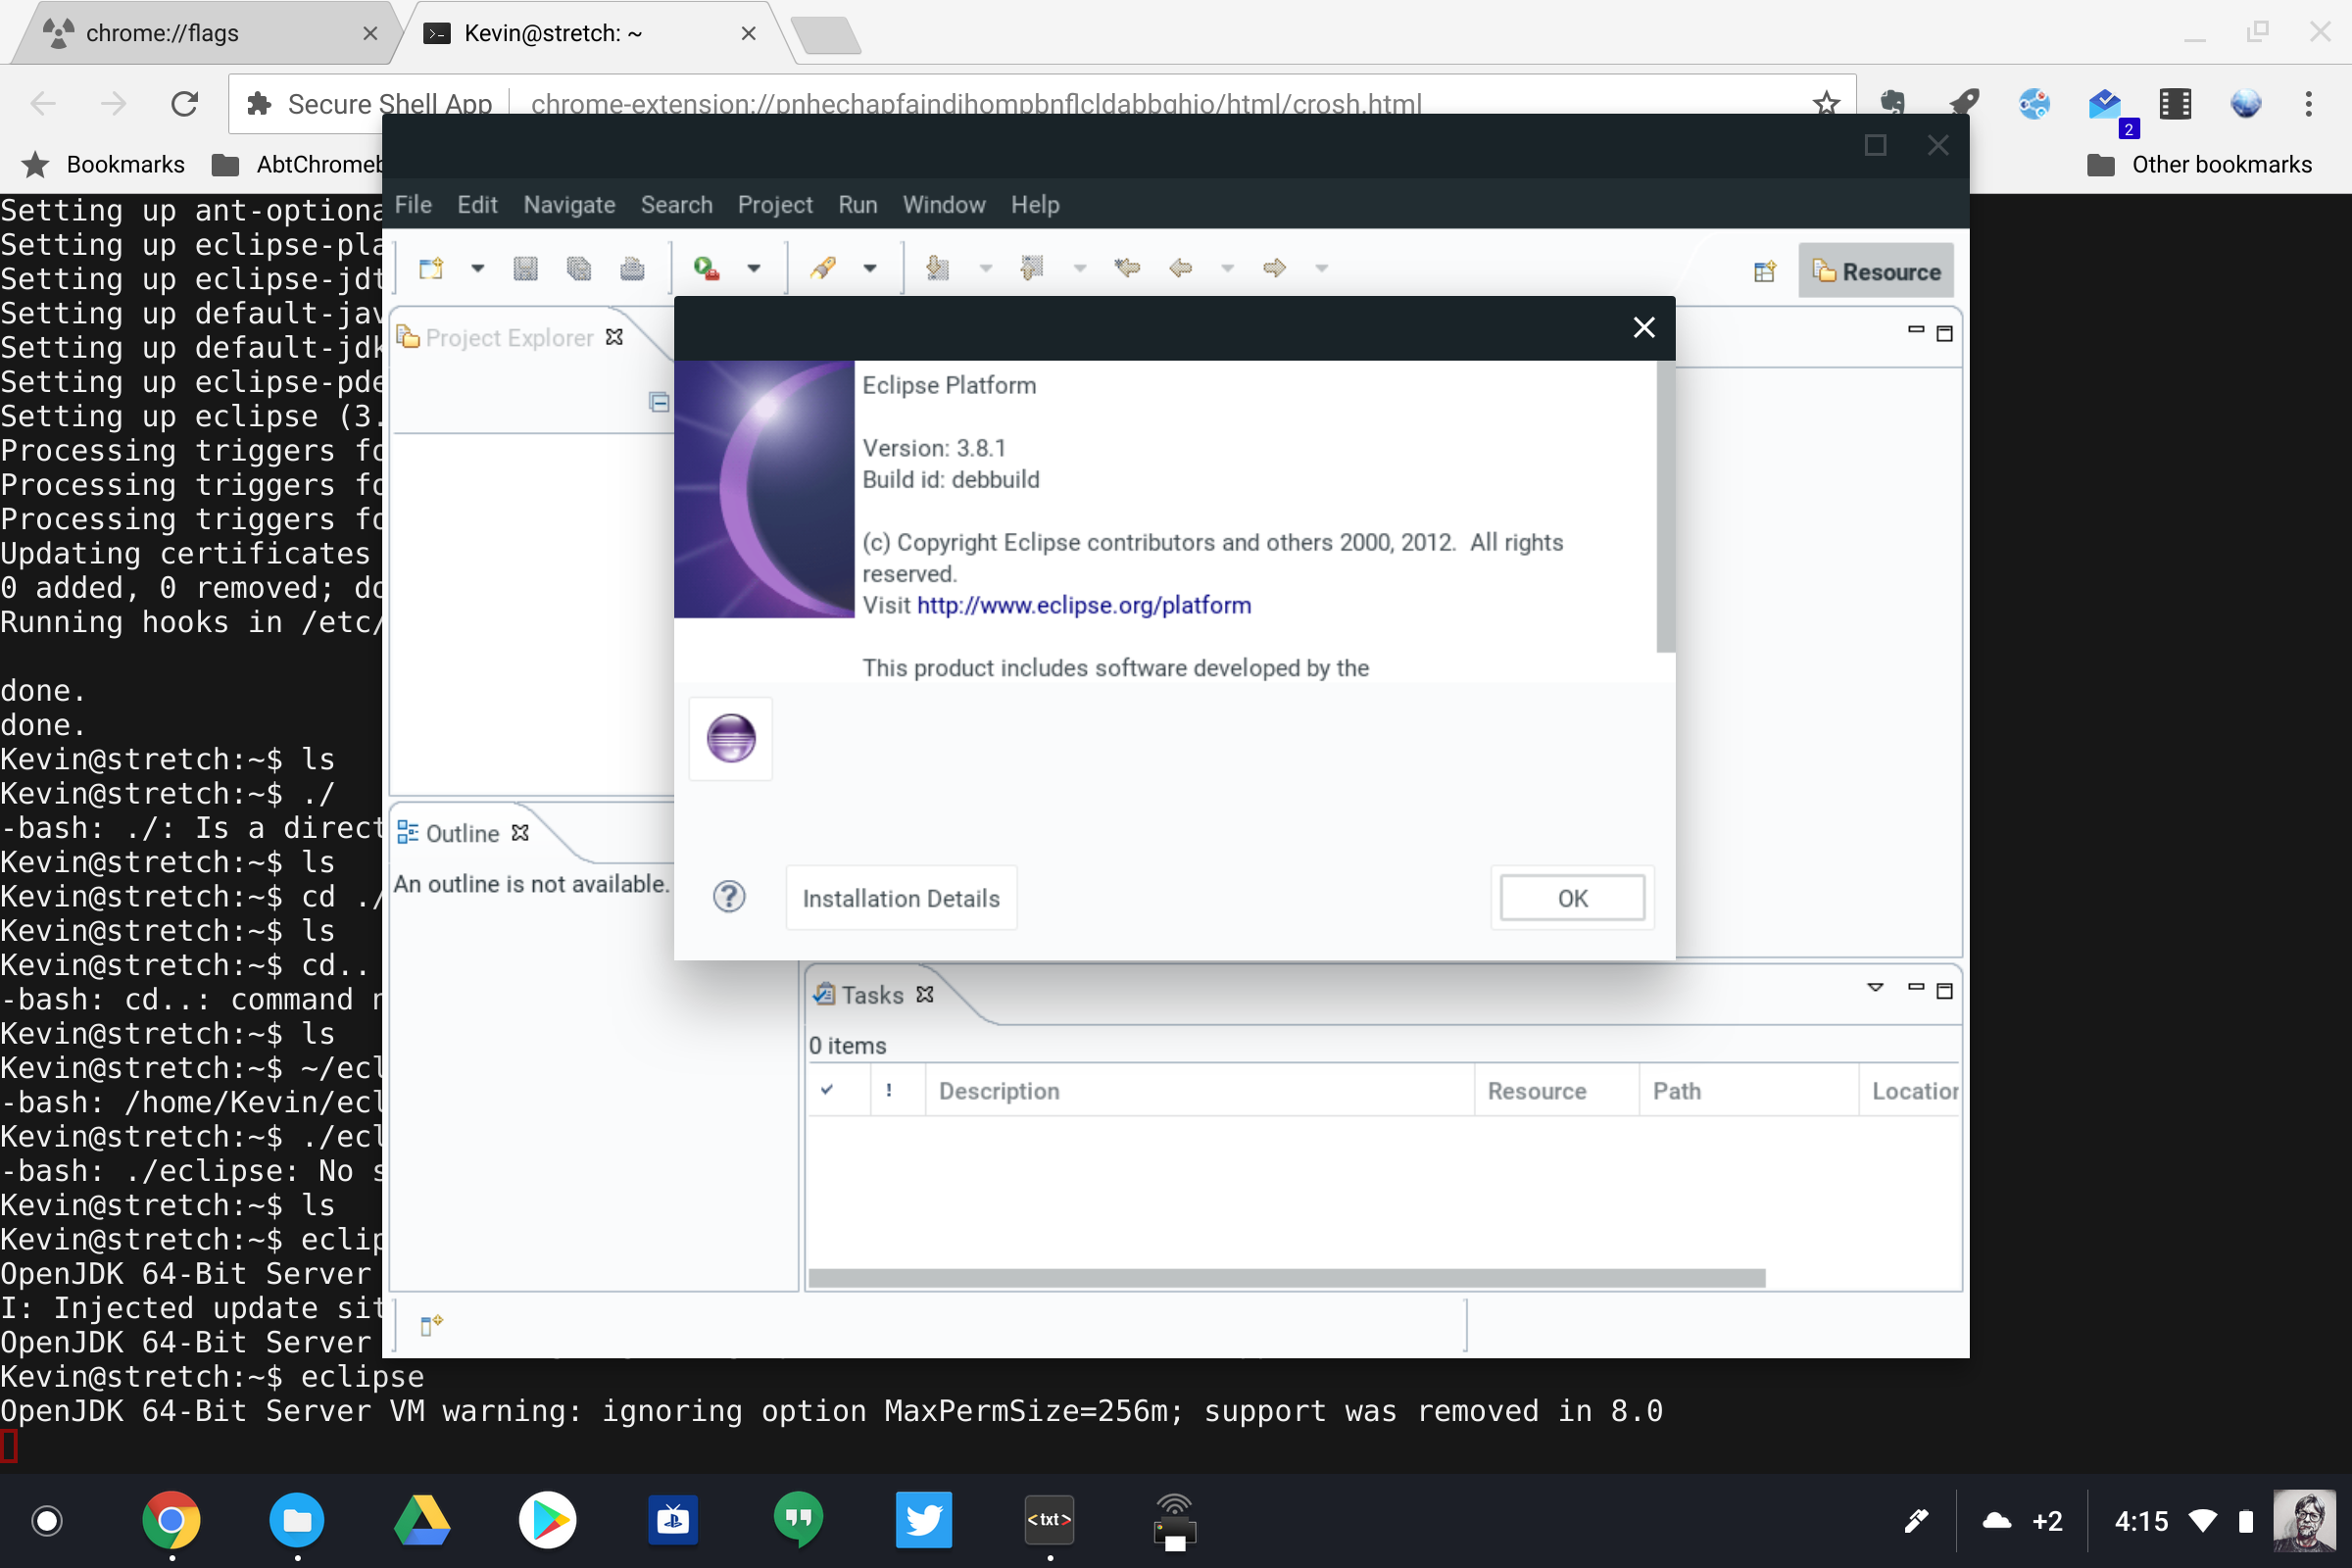
Task: Open the Window menu
Action: coord(944,205)
